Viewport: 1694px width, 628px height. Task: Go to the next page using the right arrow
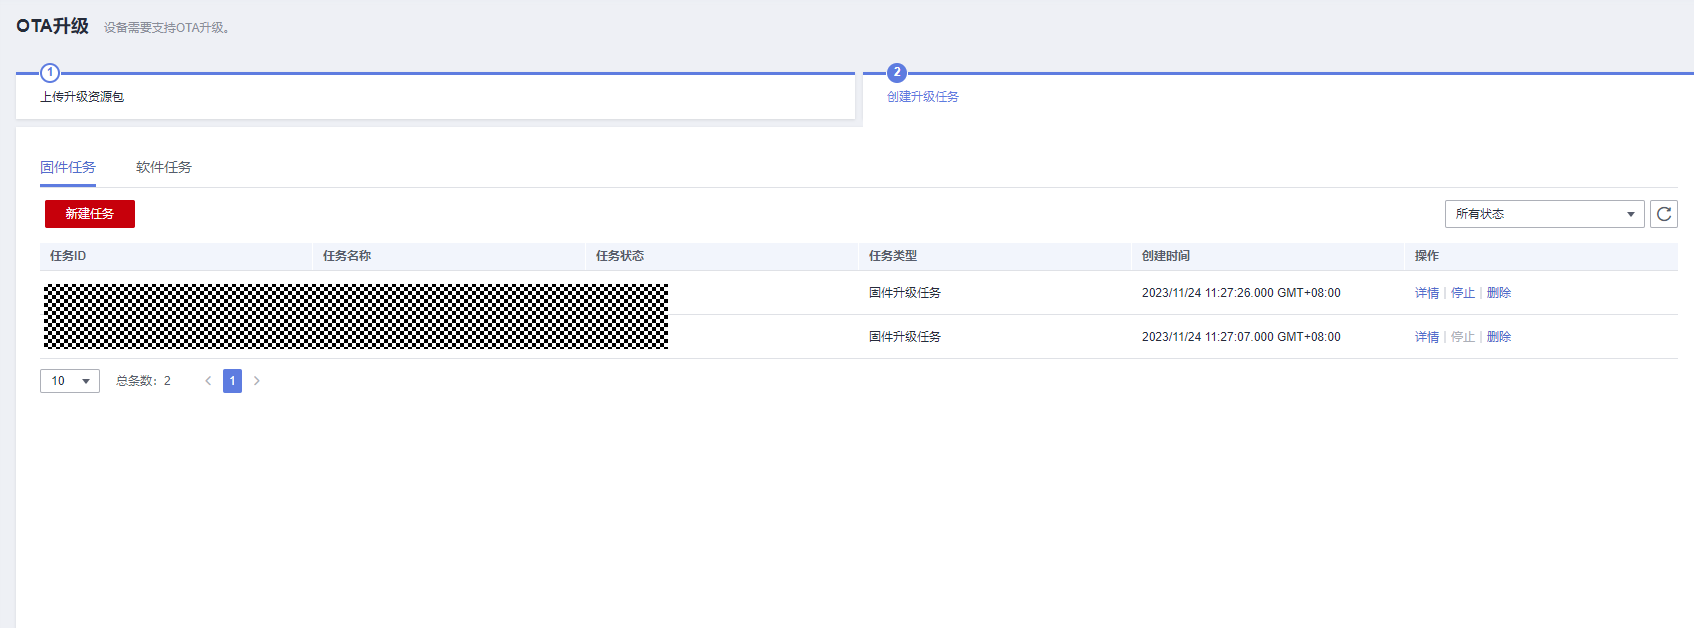tap(257, 381)
